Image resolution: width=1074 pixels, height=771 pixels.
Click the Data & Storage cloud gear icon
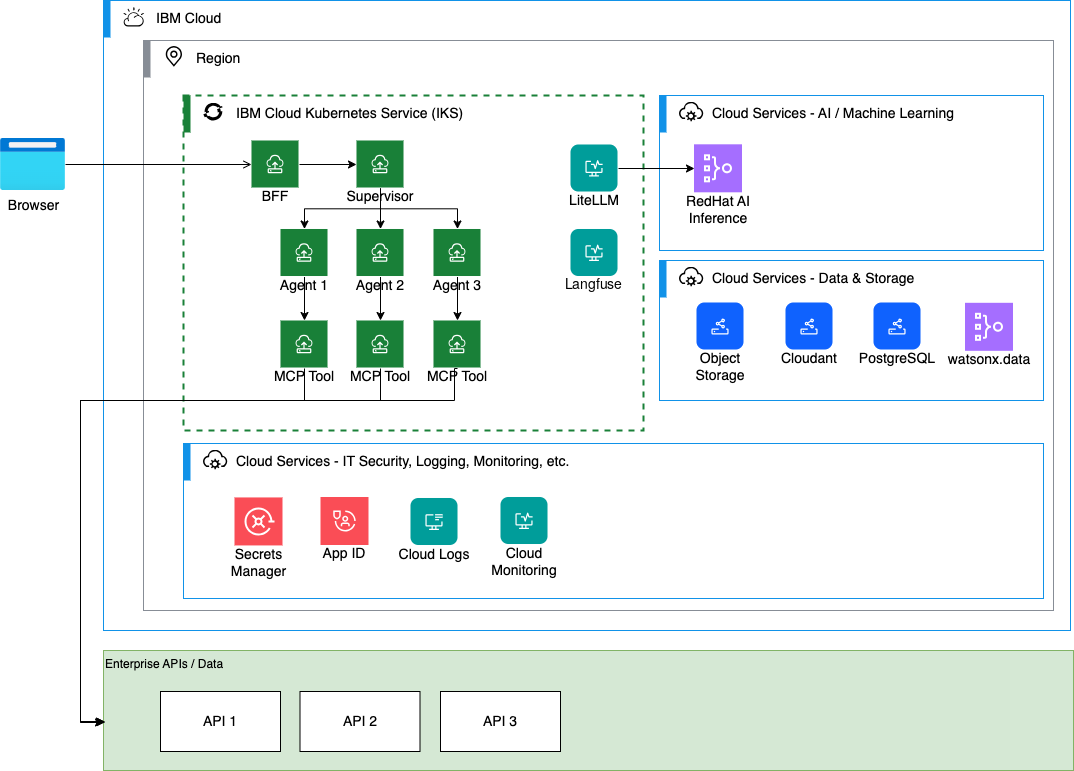coord(690,277)
